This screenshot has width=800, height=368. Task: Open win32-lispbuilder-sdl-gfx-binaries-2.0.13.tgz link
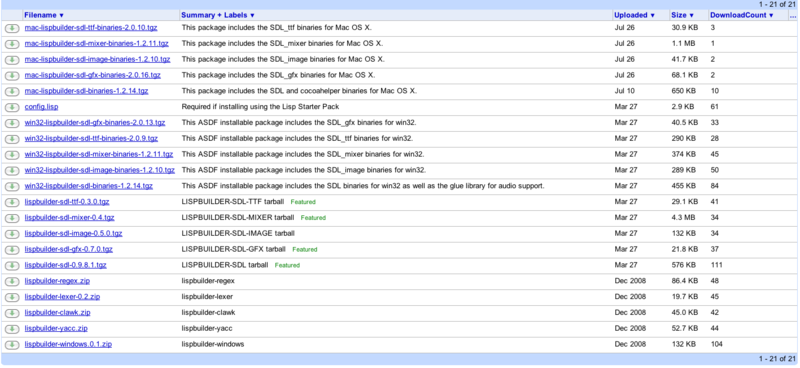[95, 123]
